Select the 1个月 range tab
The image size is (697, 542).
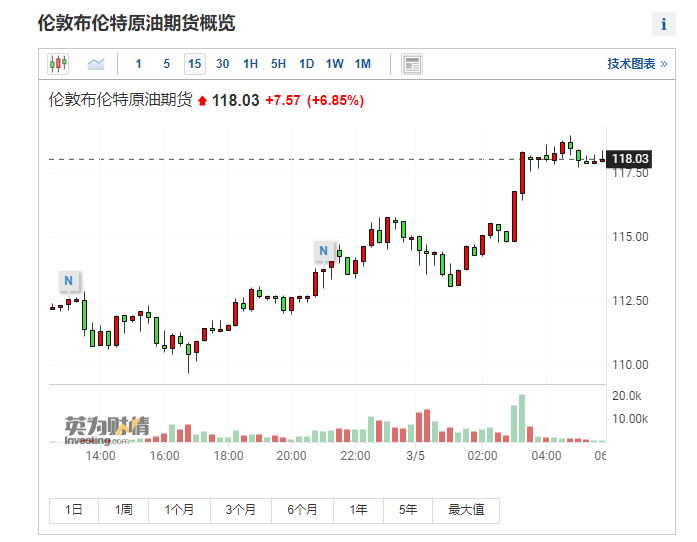pos(178,510)
